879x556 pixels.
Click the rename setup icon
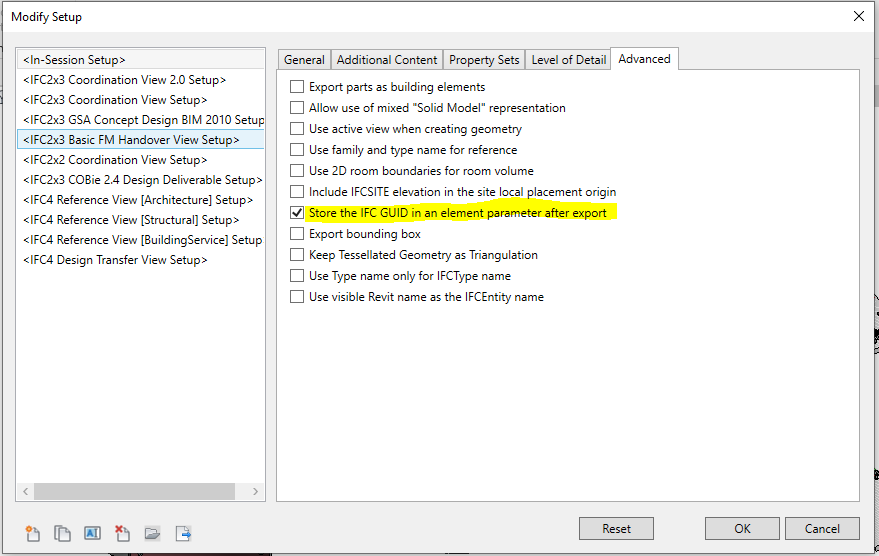pos(92,533)
